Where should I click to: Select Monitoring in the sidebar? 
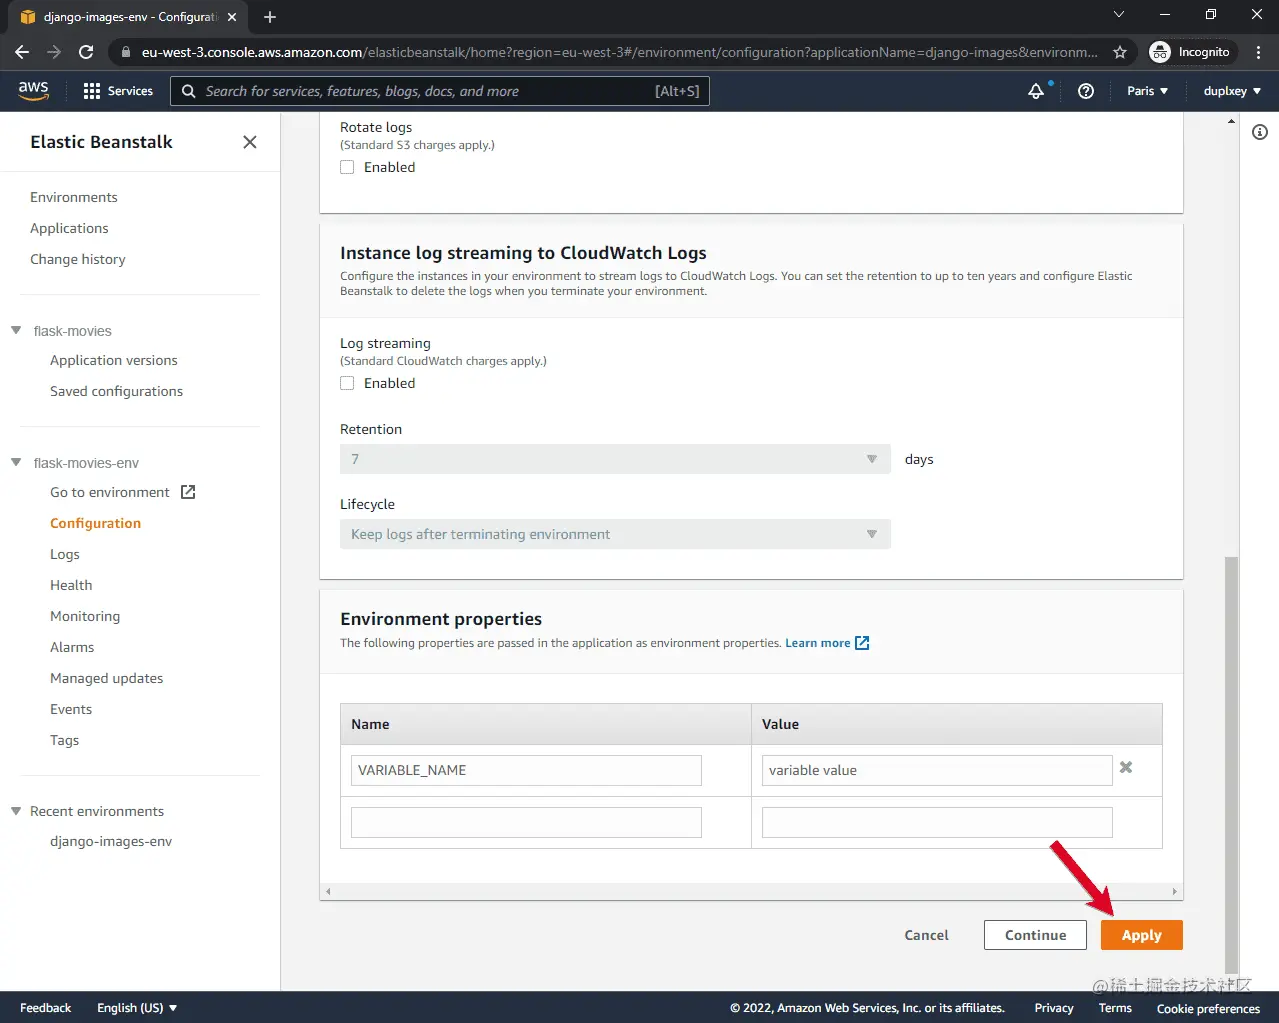(x=84, y=616)
